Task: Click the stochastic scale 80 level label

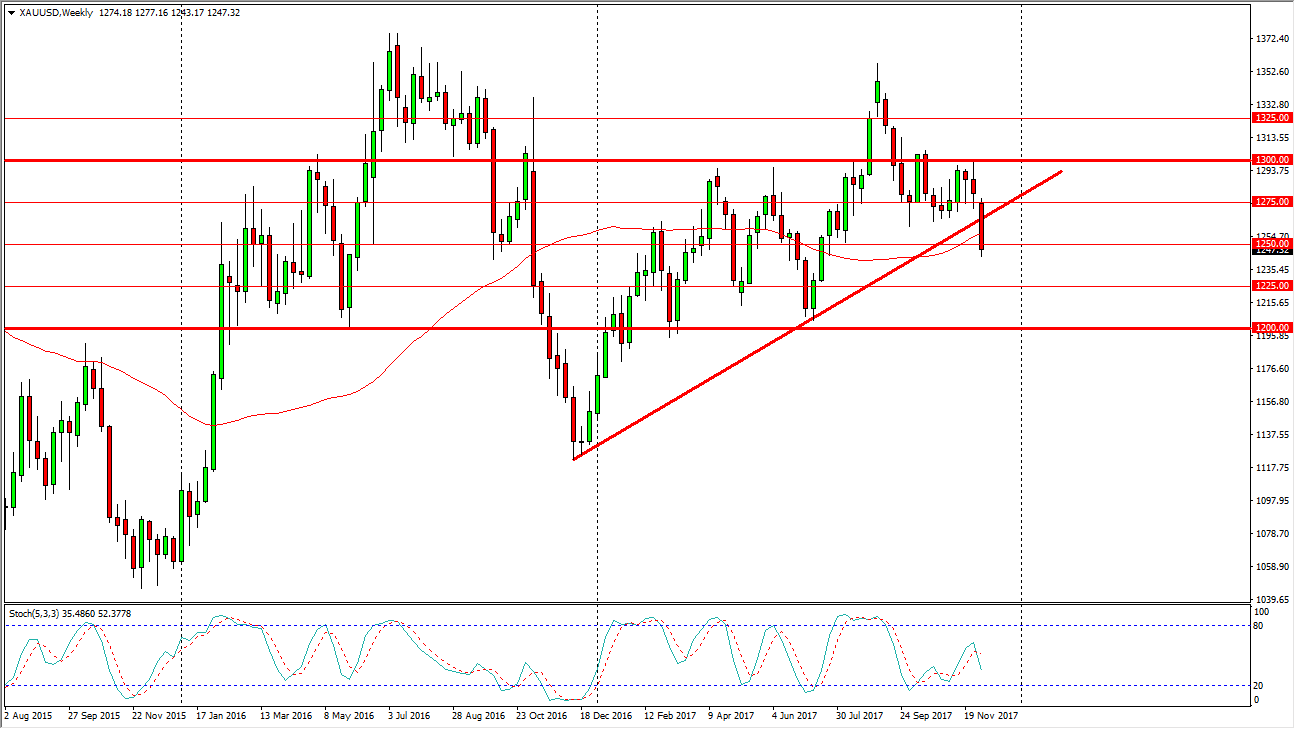Action: click(x=1262, y=626)
